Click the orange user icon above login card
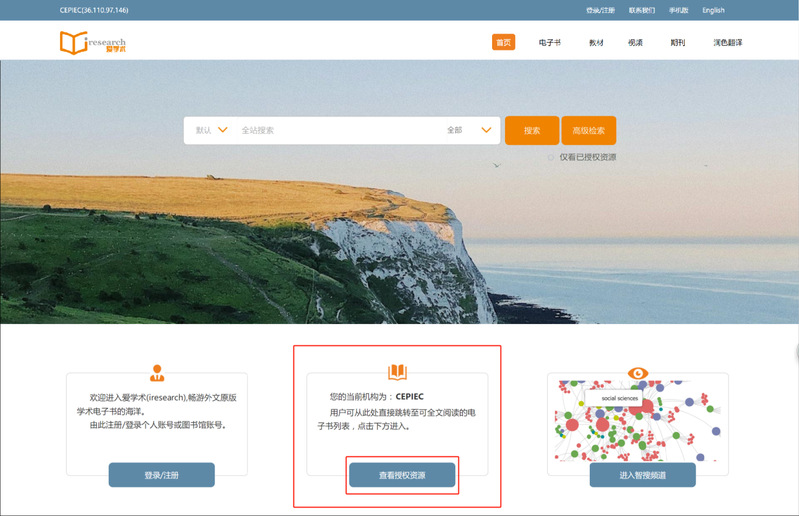Viewport: 799px width, 516px height. coord(156,373)
